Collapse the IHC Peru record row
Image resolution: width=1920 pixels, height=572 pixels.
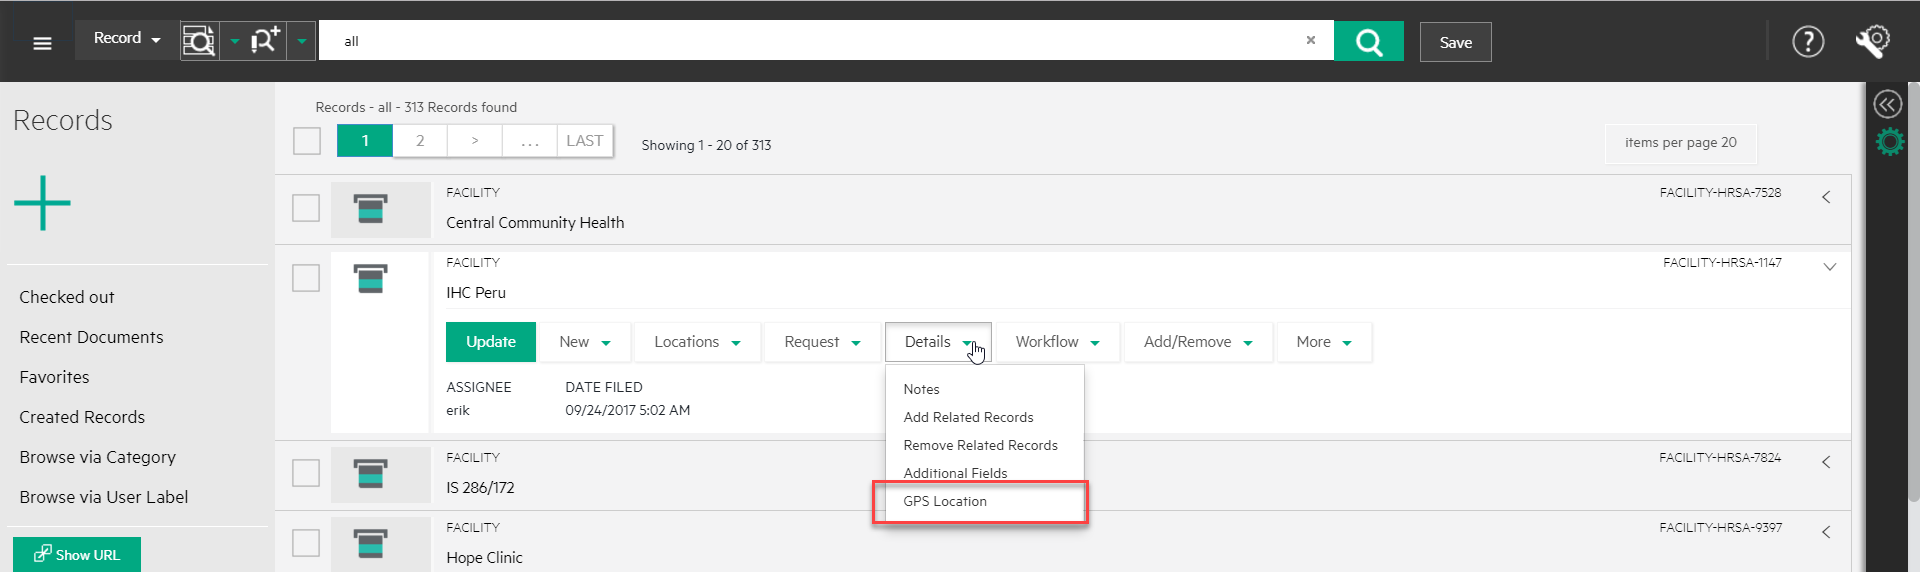(x=1830, y=267)
